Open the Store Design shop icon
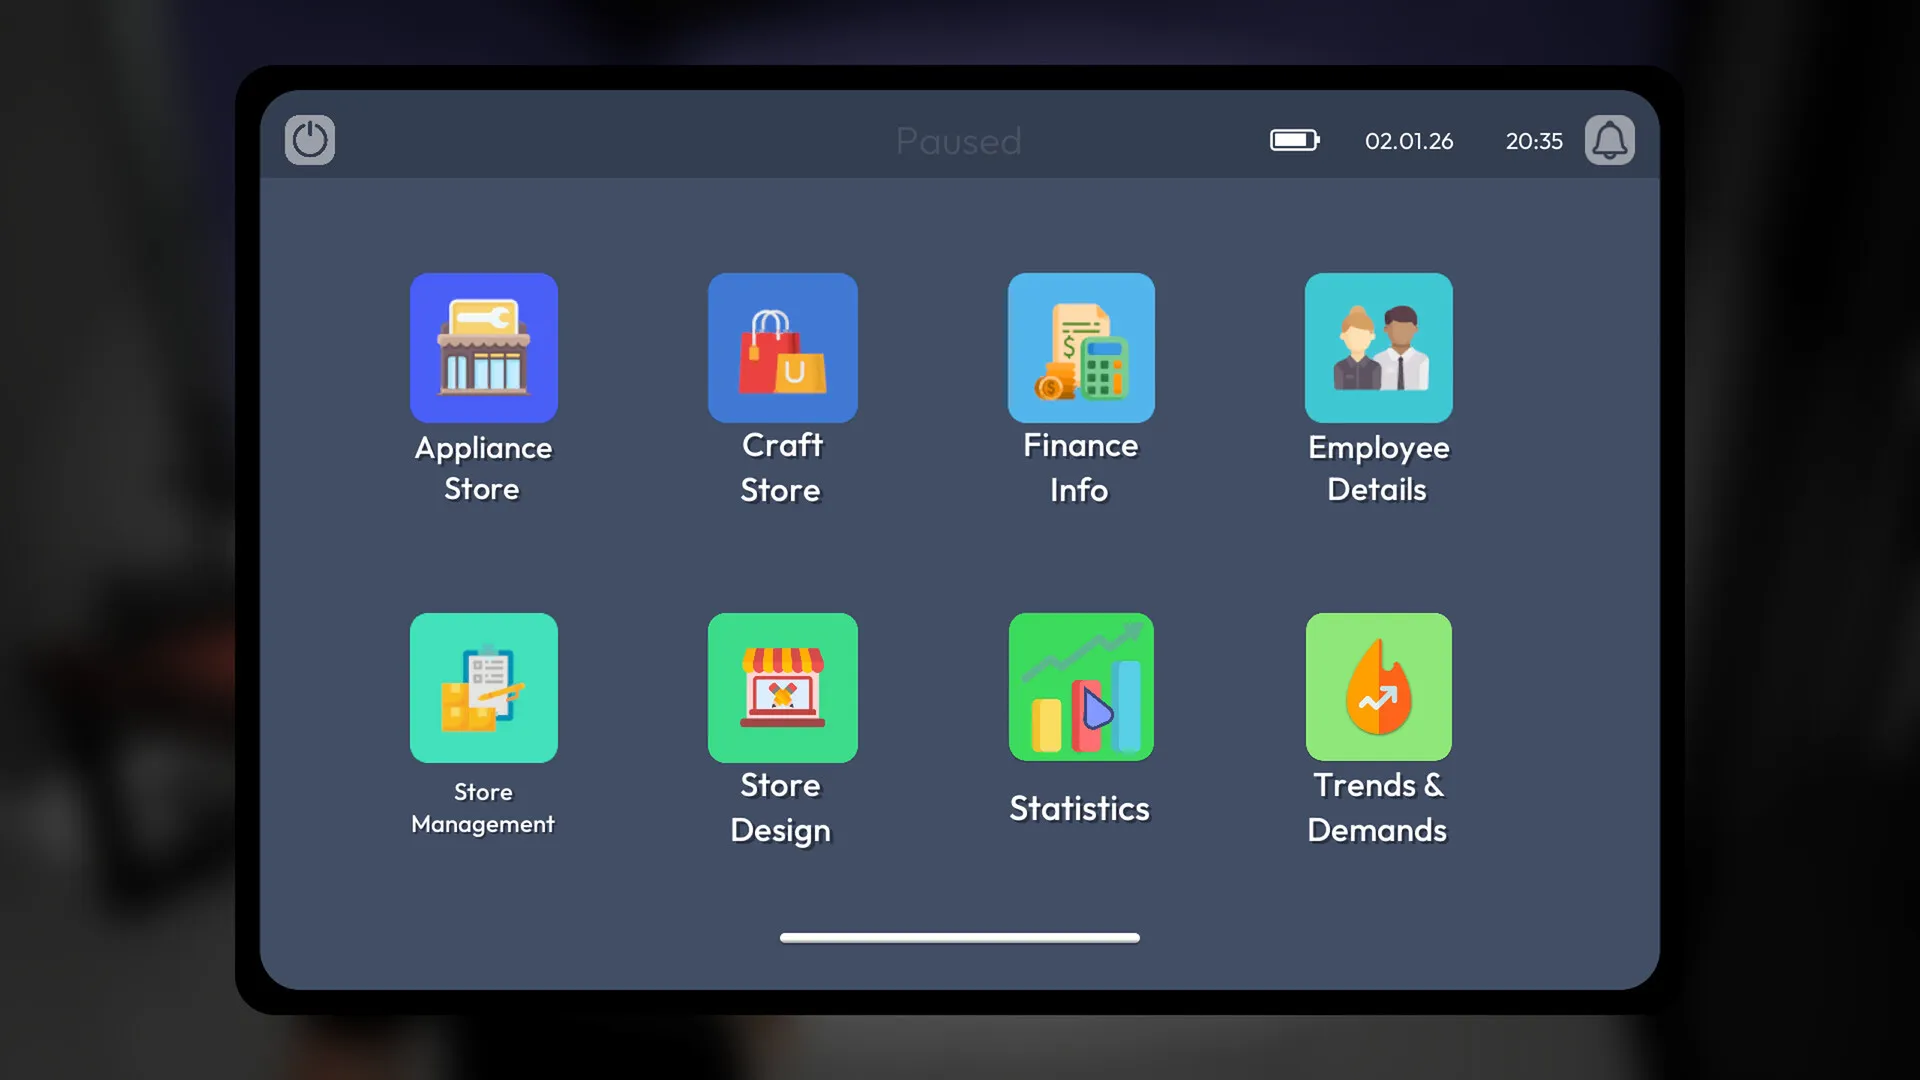This screenshot has width=1920, height=1080. [783, 687]
